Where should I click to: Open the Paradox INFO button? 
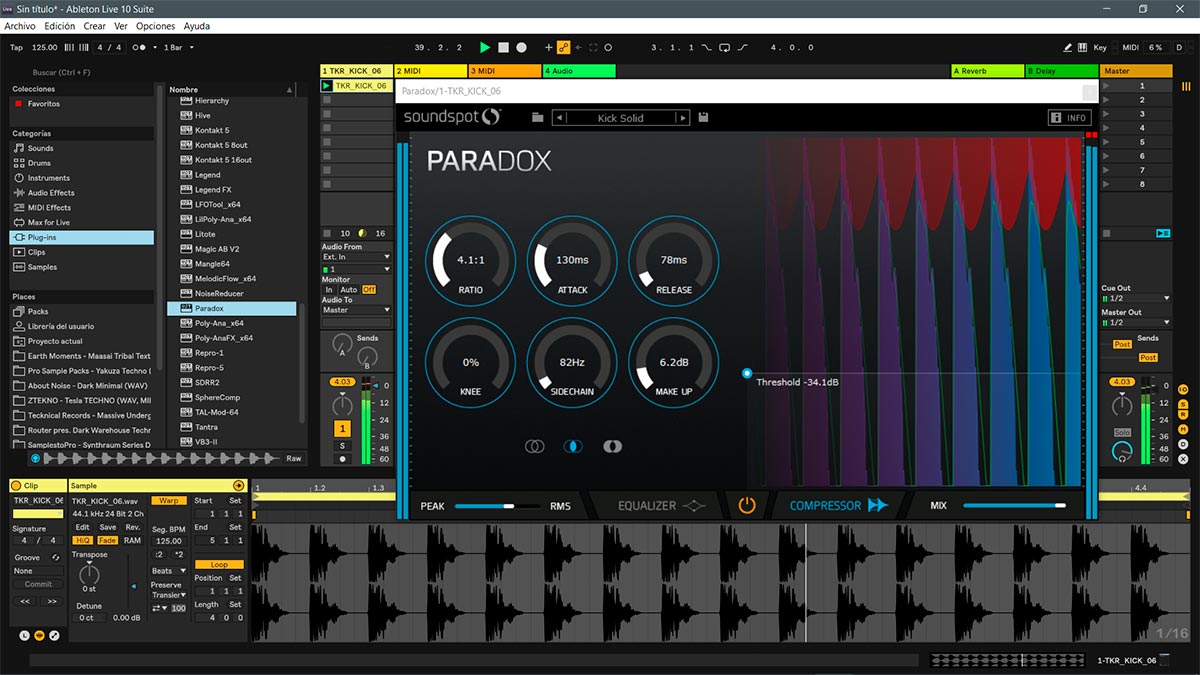(1069, 118)
